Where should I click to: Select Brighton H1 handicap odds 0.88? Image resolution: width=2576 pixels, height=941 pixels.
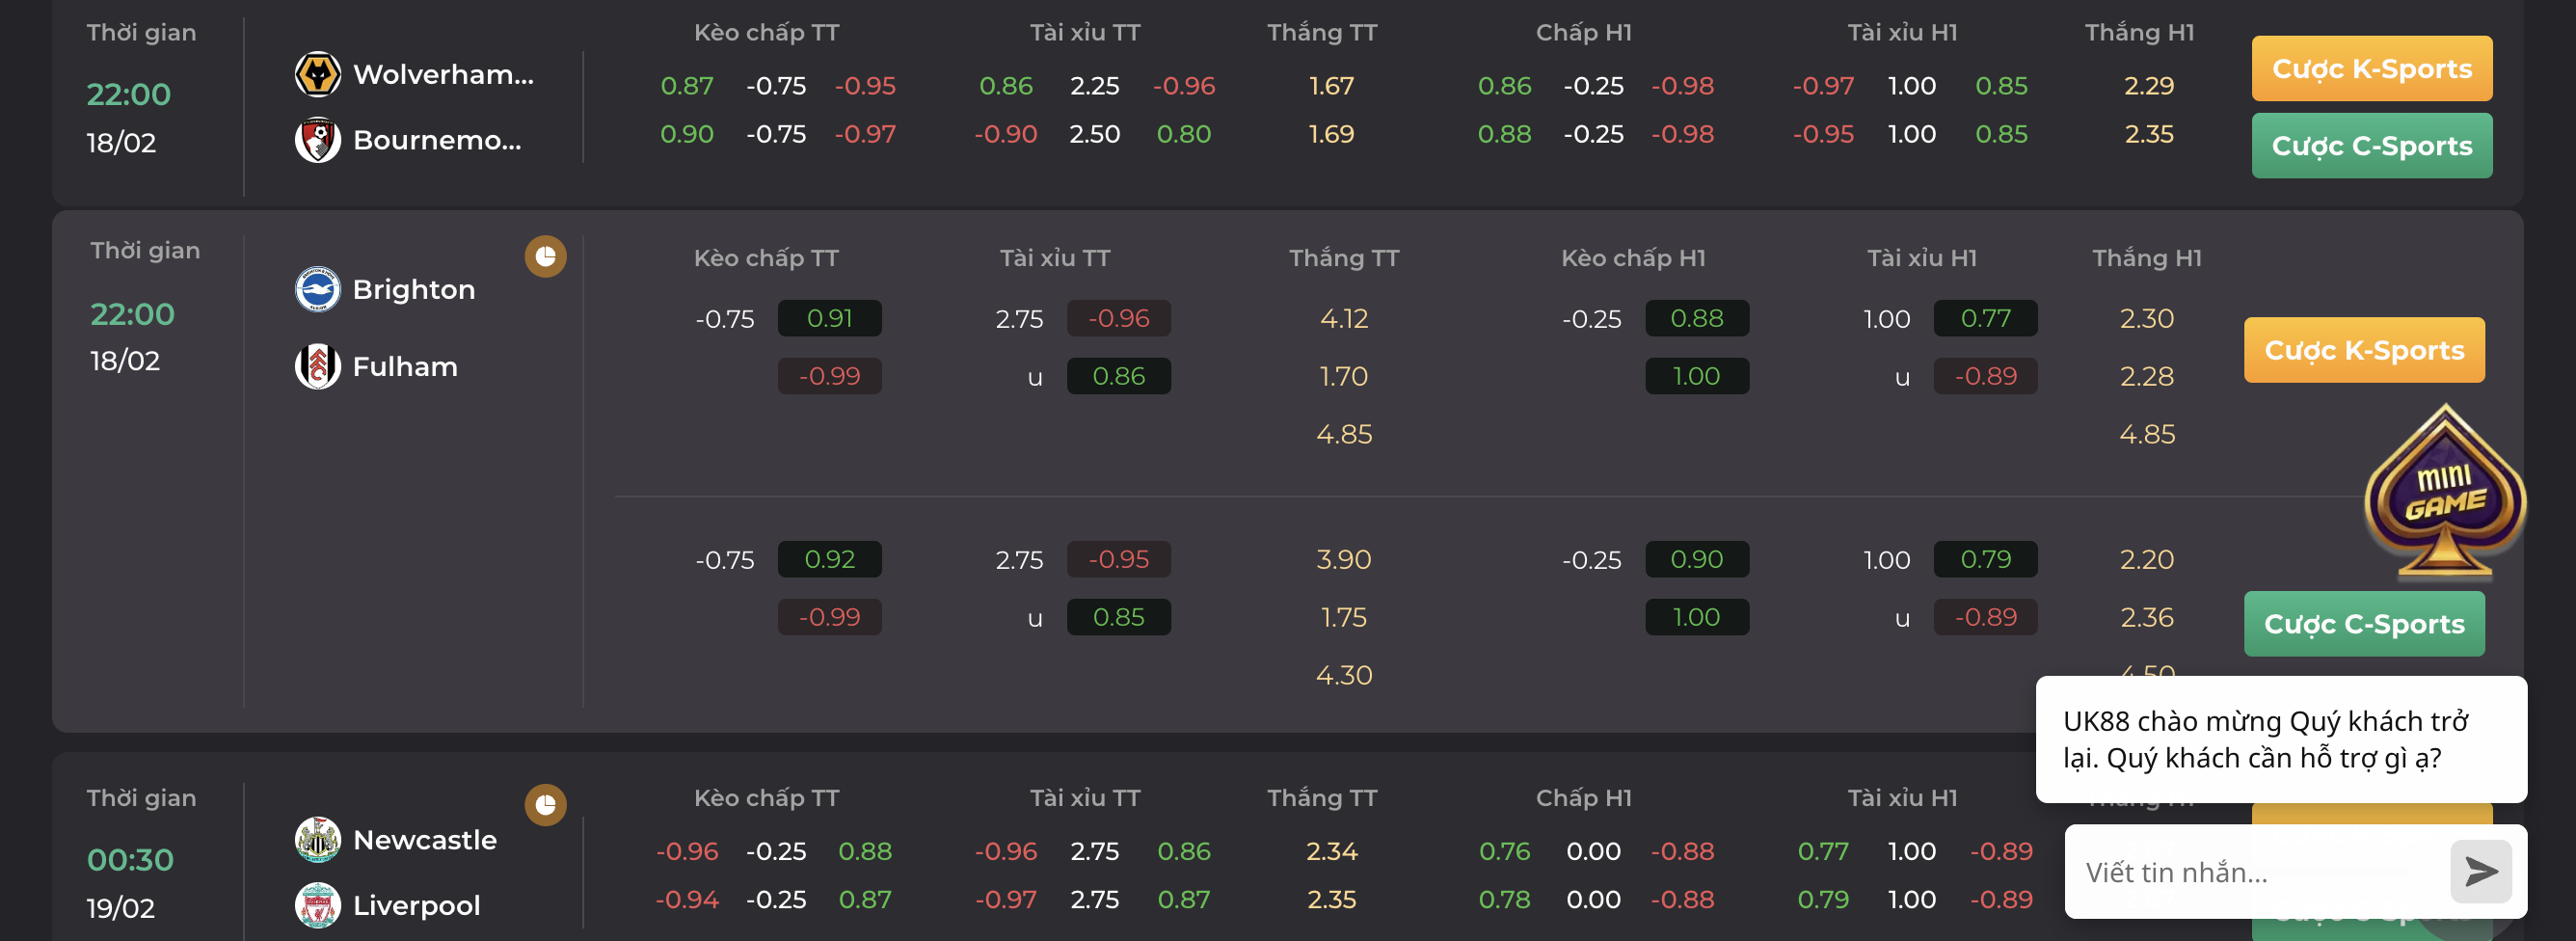1696,318
